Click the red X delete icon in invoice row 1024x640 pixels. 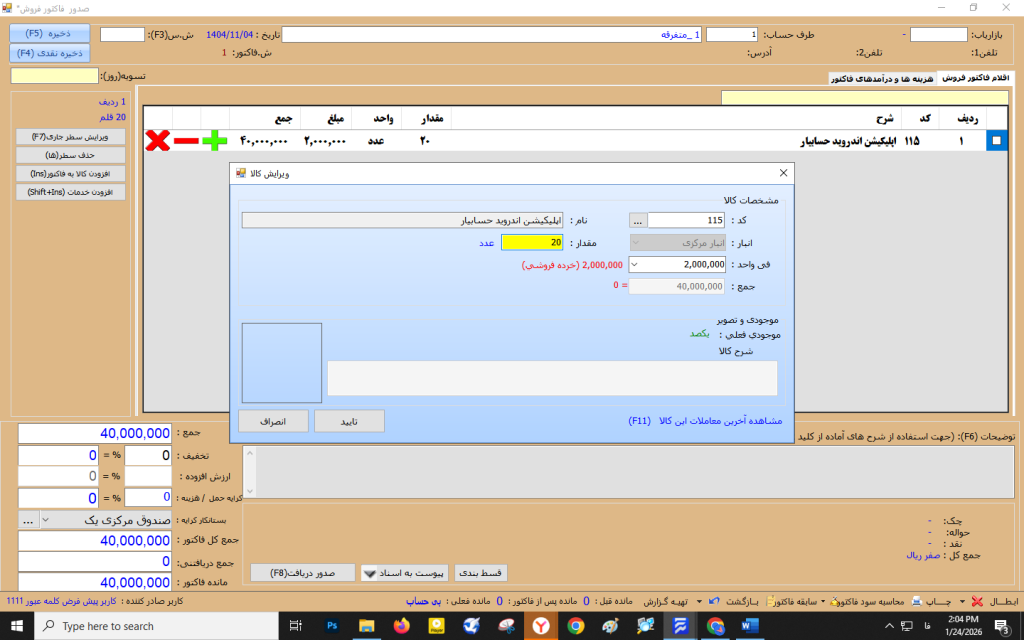point(157,141)
